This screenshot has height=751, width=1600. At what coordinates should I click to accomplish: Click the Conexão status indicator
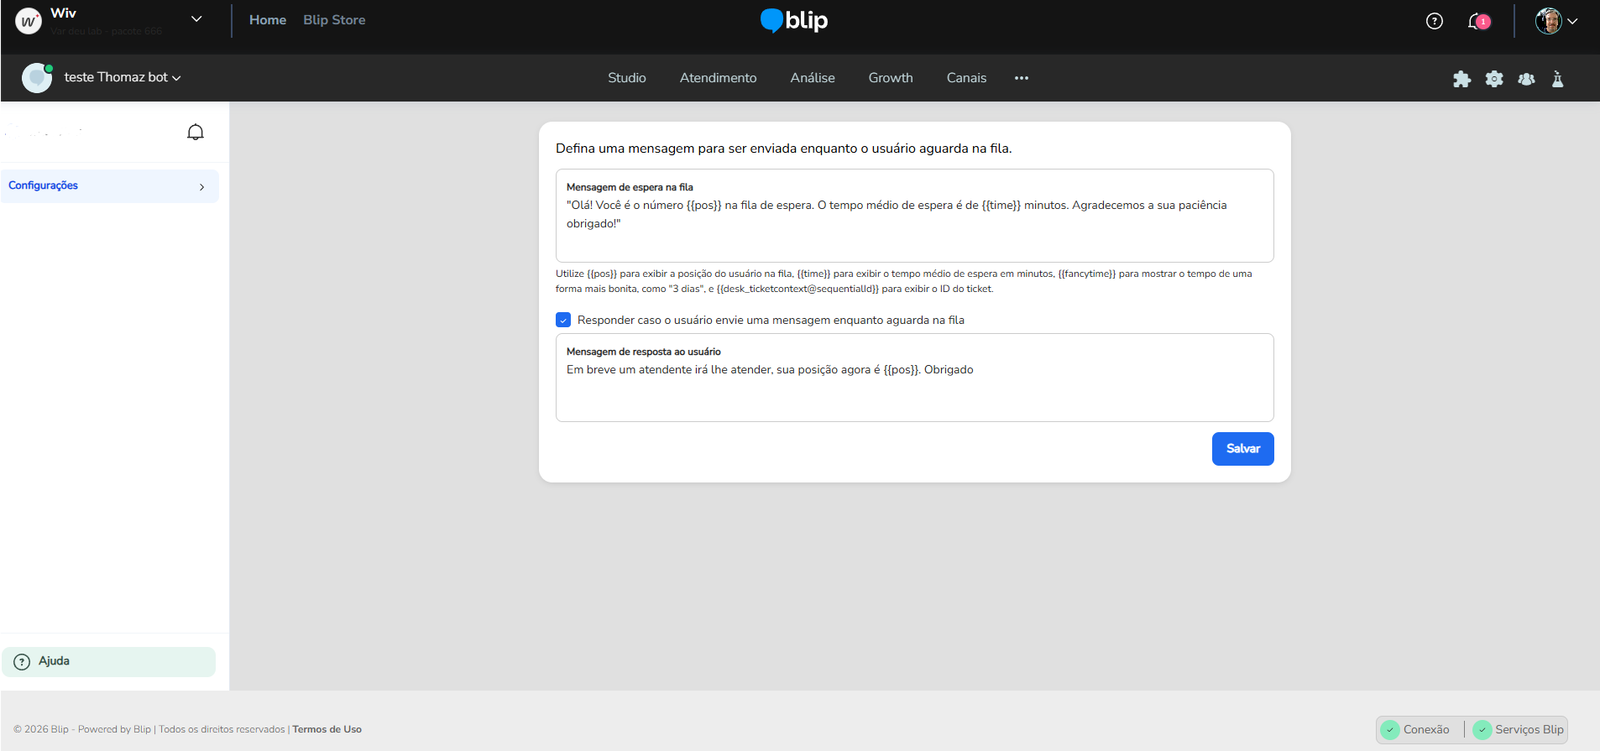pos(1416,729)
